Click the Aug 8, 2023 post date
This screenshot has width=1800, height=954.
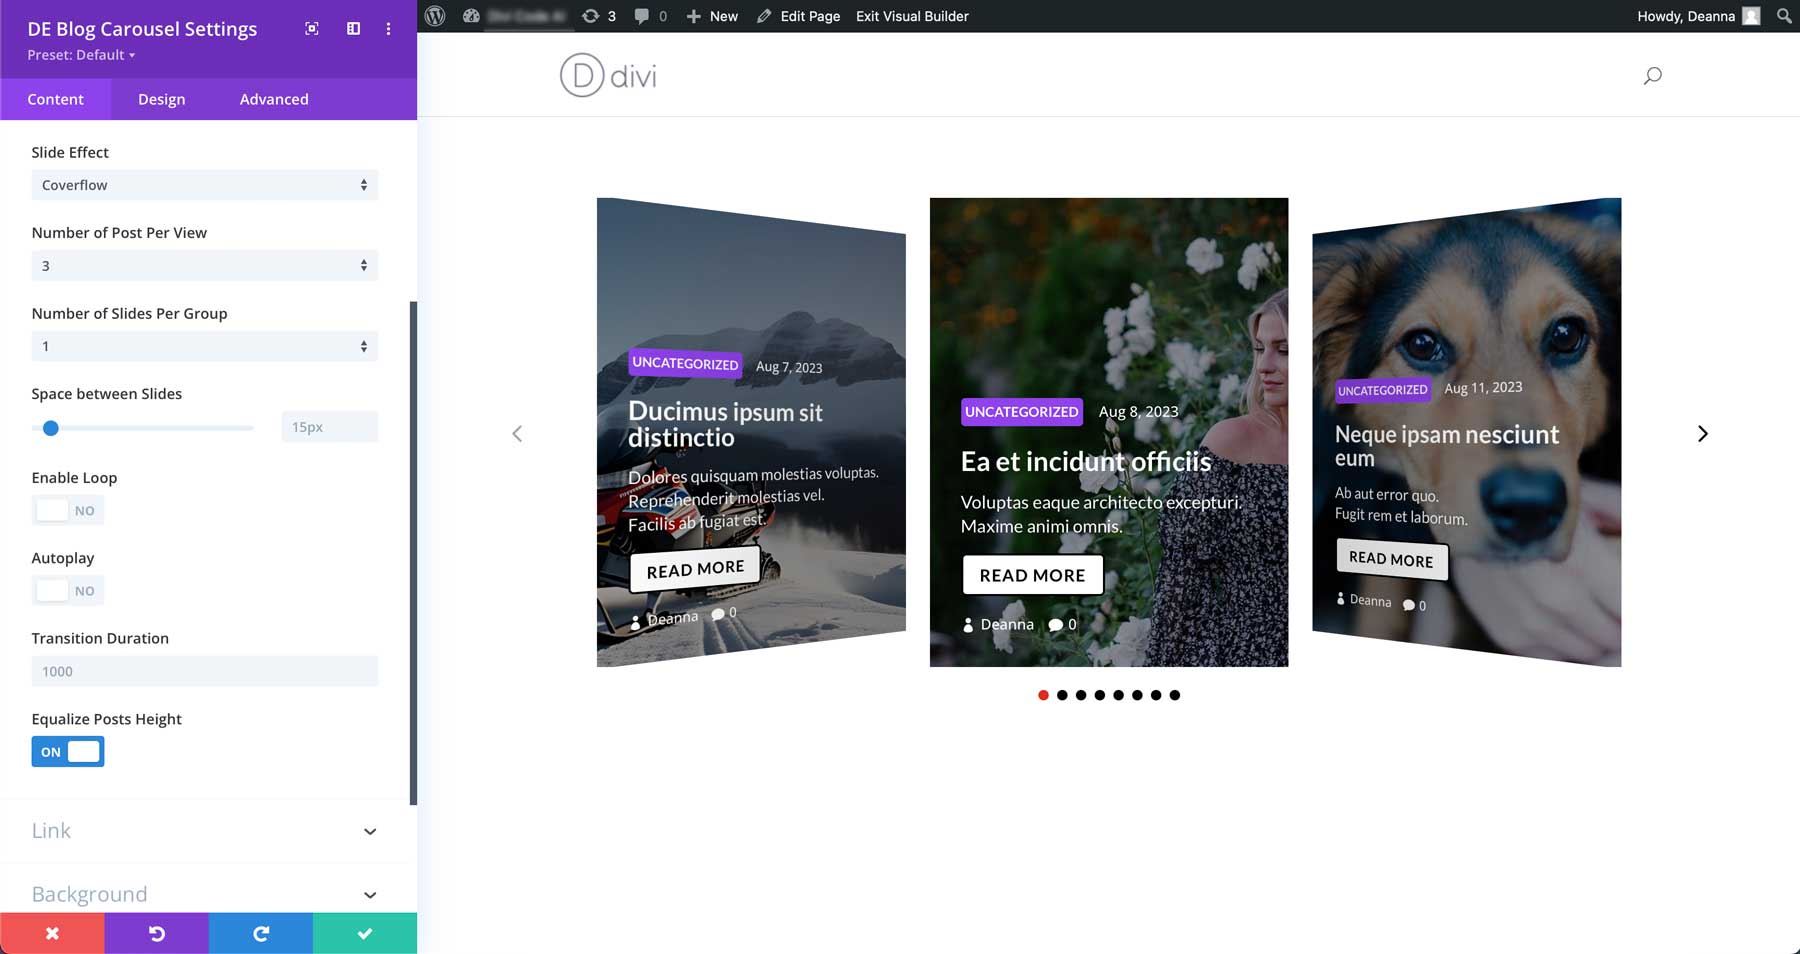click(1138, 412)
